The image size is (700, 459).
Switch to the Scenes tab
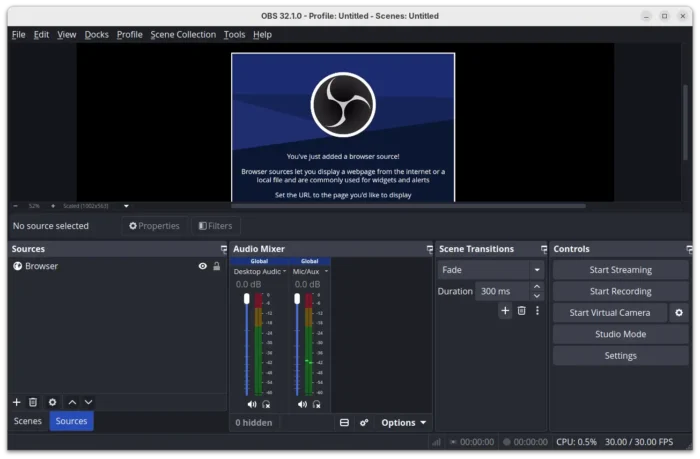(28, 421)
